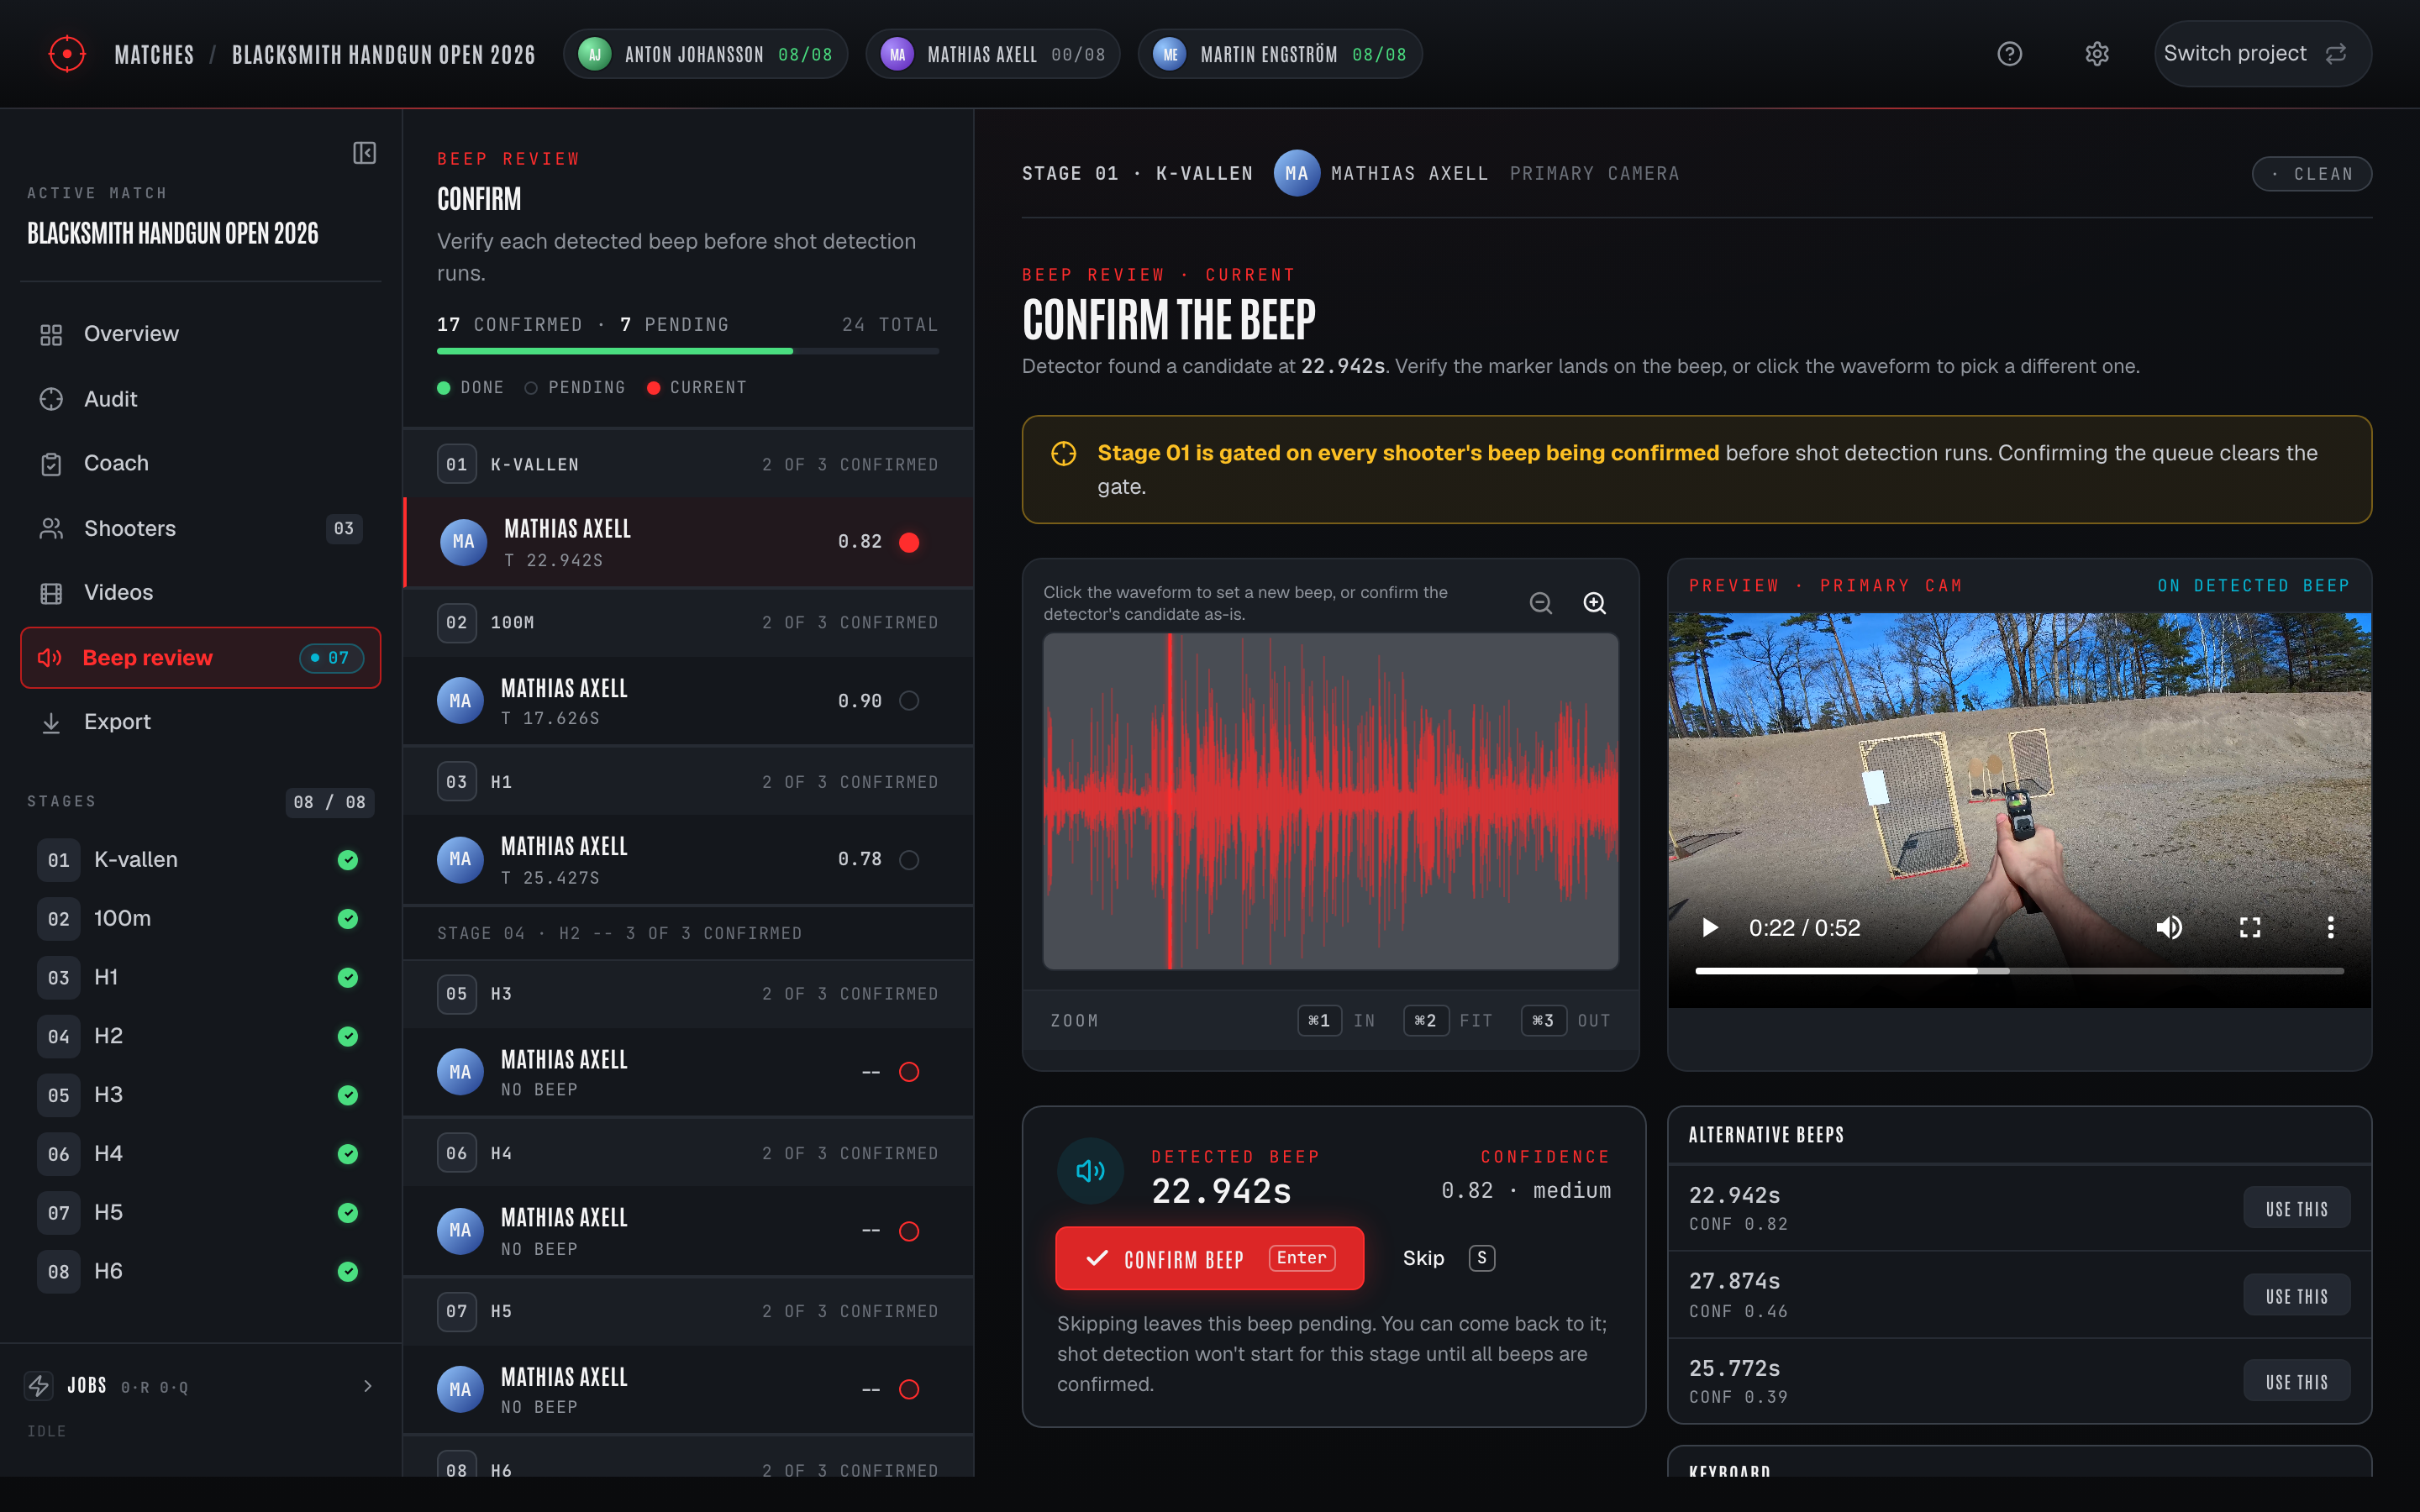Screen dimensions: 2420x1512
Task: Select Mathias Axell H3 no-beep entry
Action: 688,1072
